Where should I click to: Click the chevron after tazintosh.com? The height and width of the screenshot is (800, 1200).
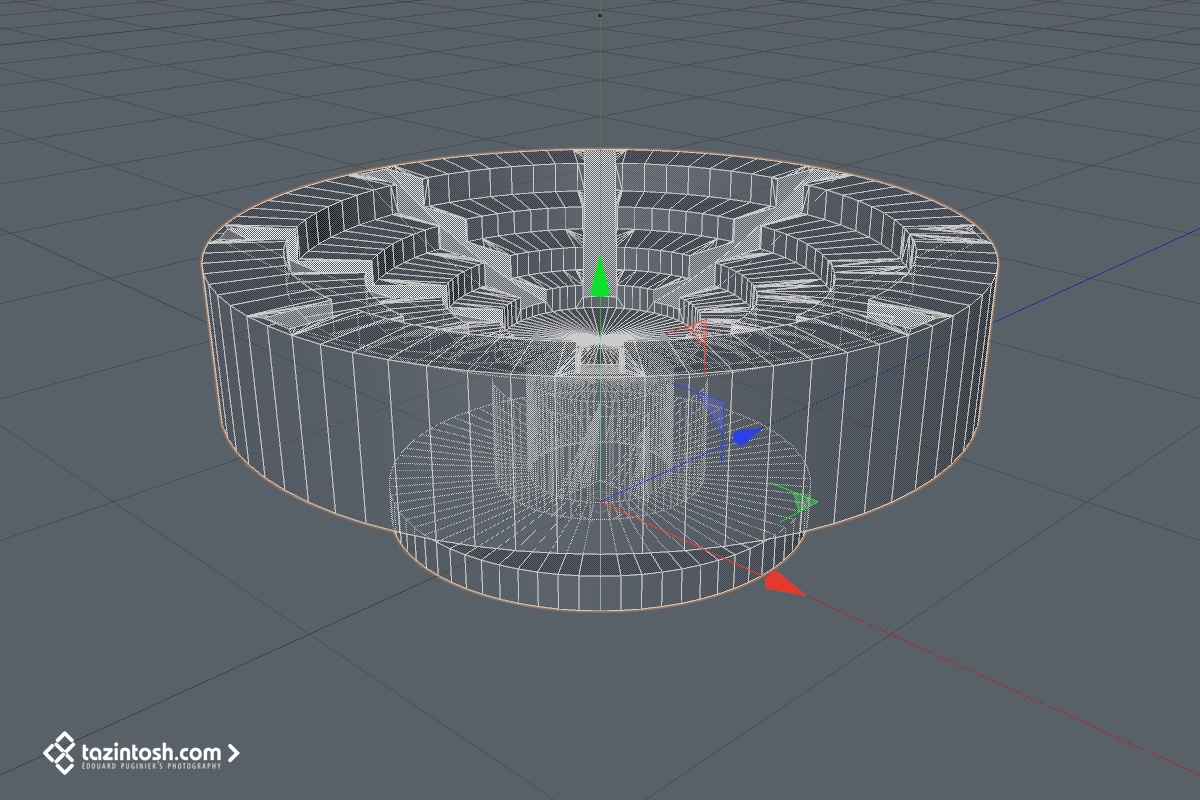pyautogui.click(x=234, y=751)
